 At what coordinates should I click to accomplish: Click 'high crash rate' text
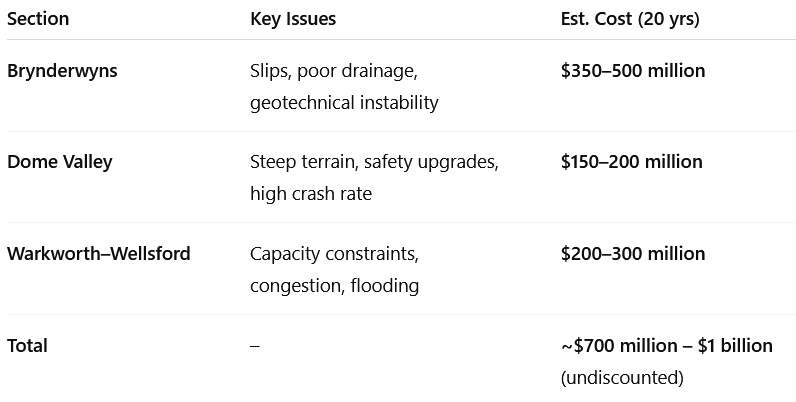311,194
